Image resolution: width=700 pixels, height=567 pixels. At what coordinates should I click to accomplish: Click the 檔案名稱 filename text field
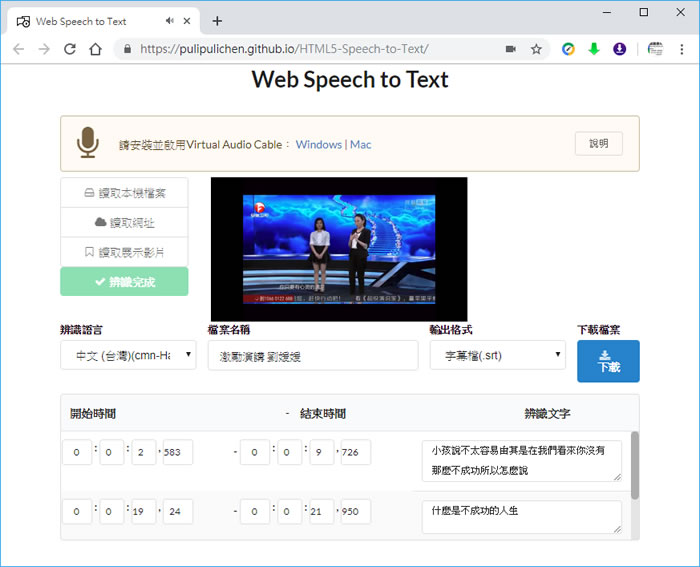[312, 355]
